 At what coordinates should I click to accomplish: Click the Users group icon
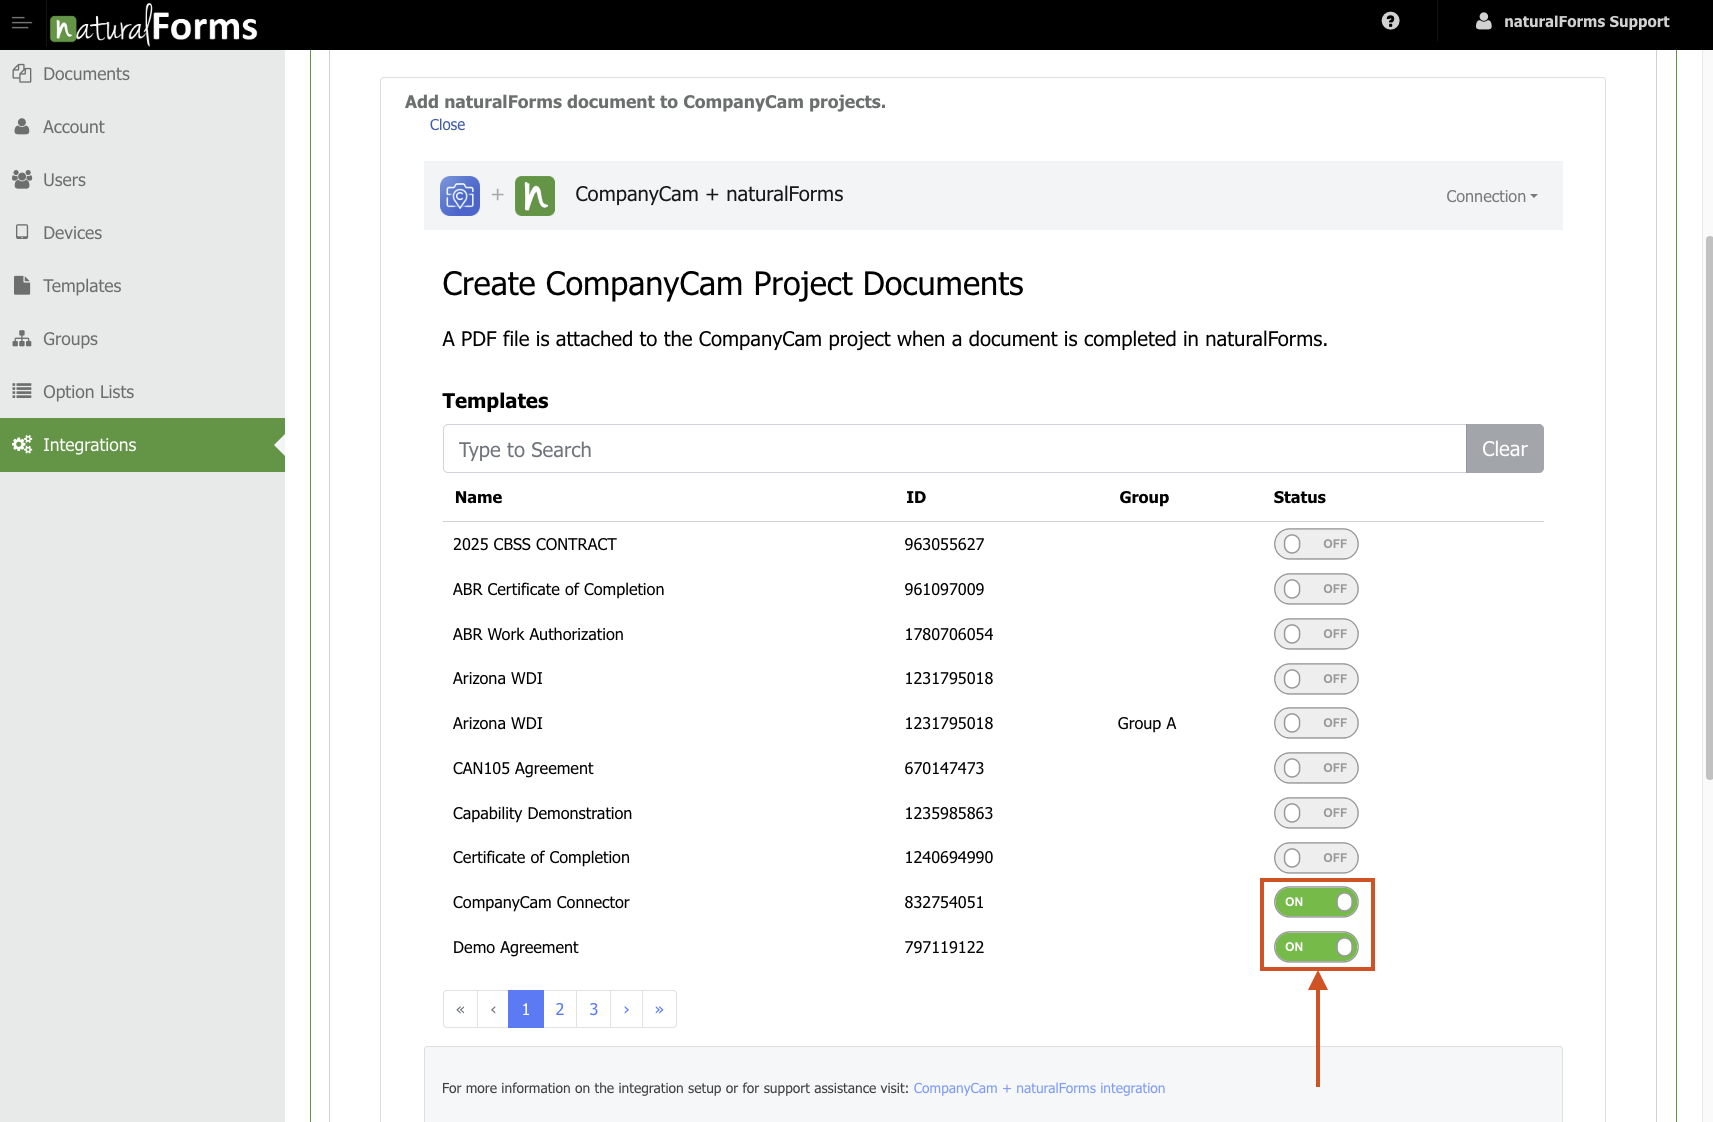[22, 180]
